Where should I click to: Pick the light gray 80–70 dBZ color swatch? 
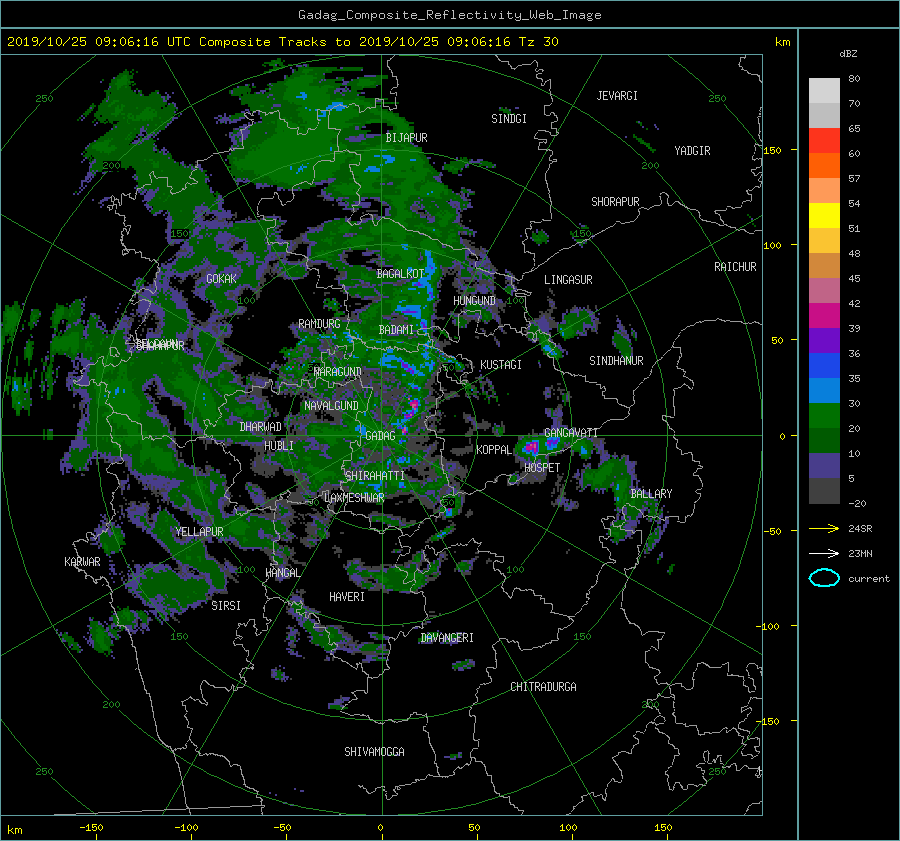pyautogui.click(x=824, y=91)
